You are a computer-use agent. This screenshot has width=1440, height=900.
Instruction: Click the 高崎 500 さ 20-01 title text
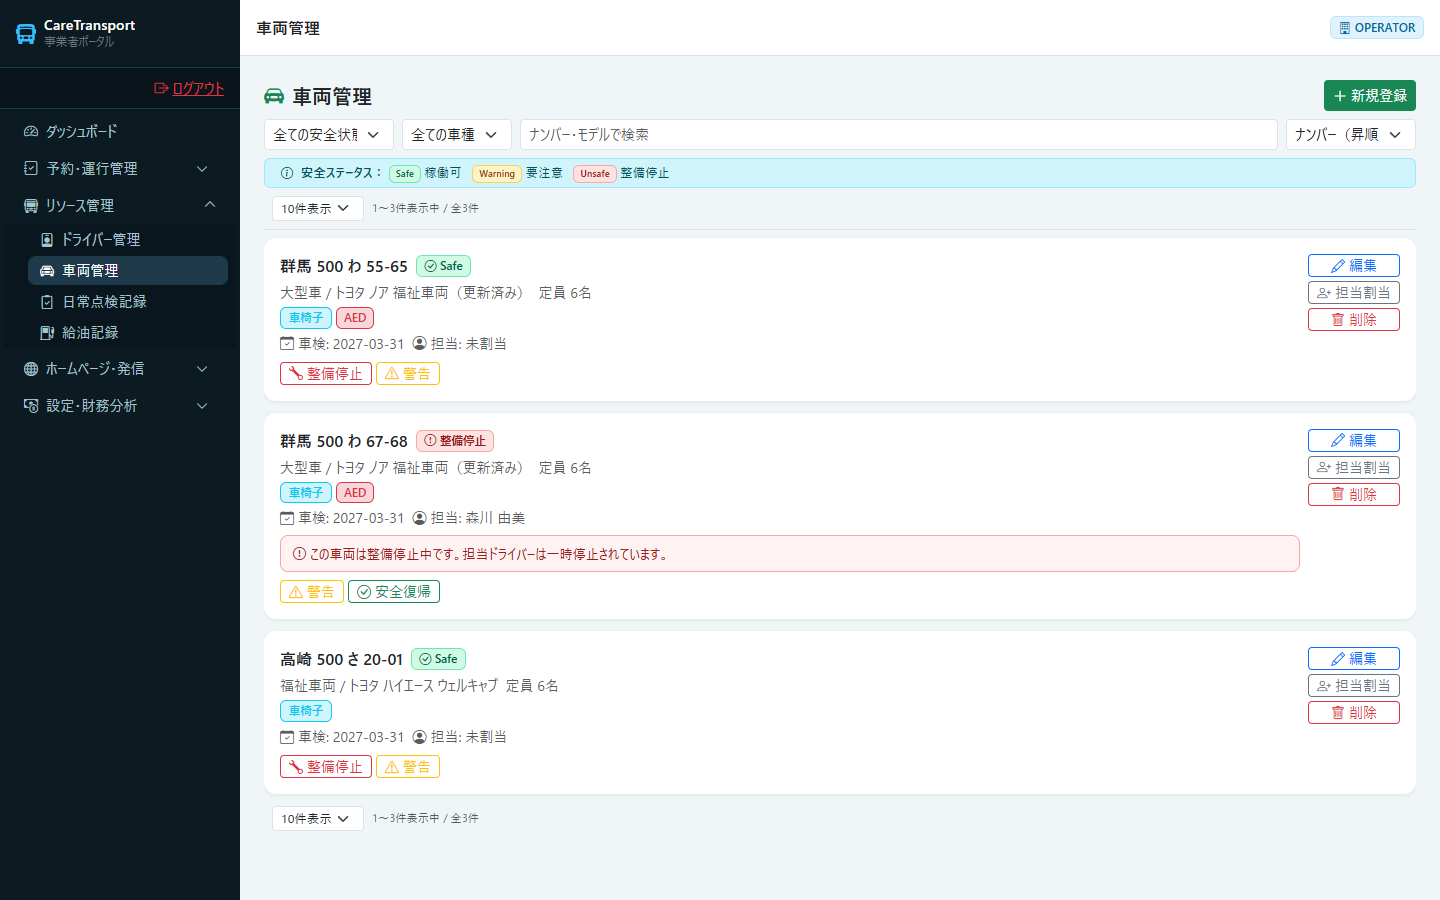pos(341,659)
